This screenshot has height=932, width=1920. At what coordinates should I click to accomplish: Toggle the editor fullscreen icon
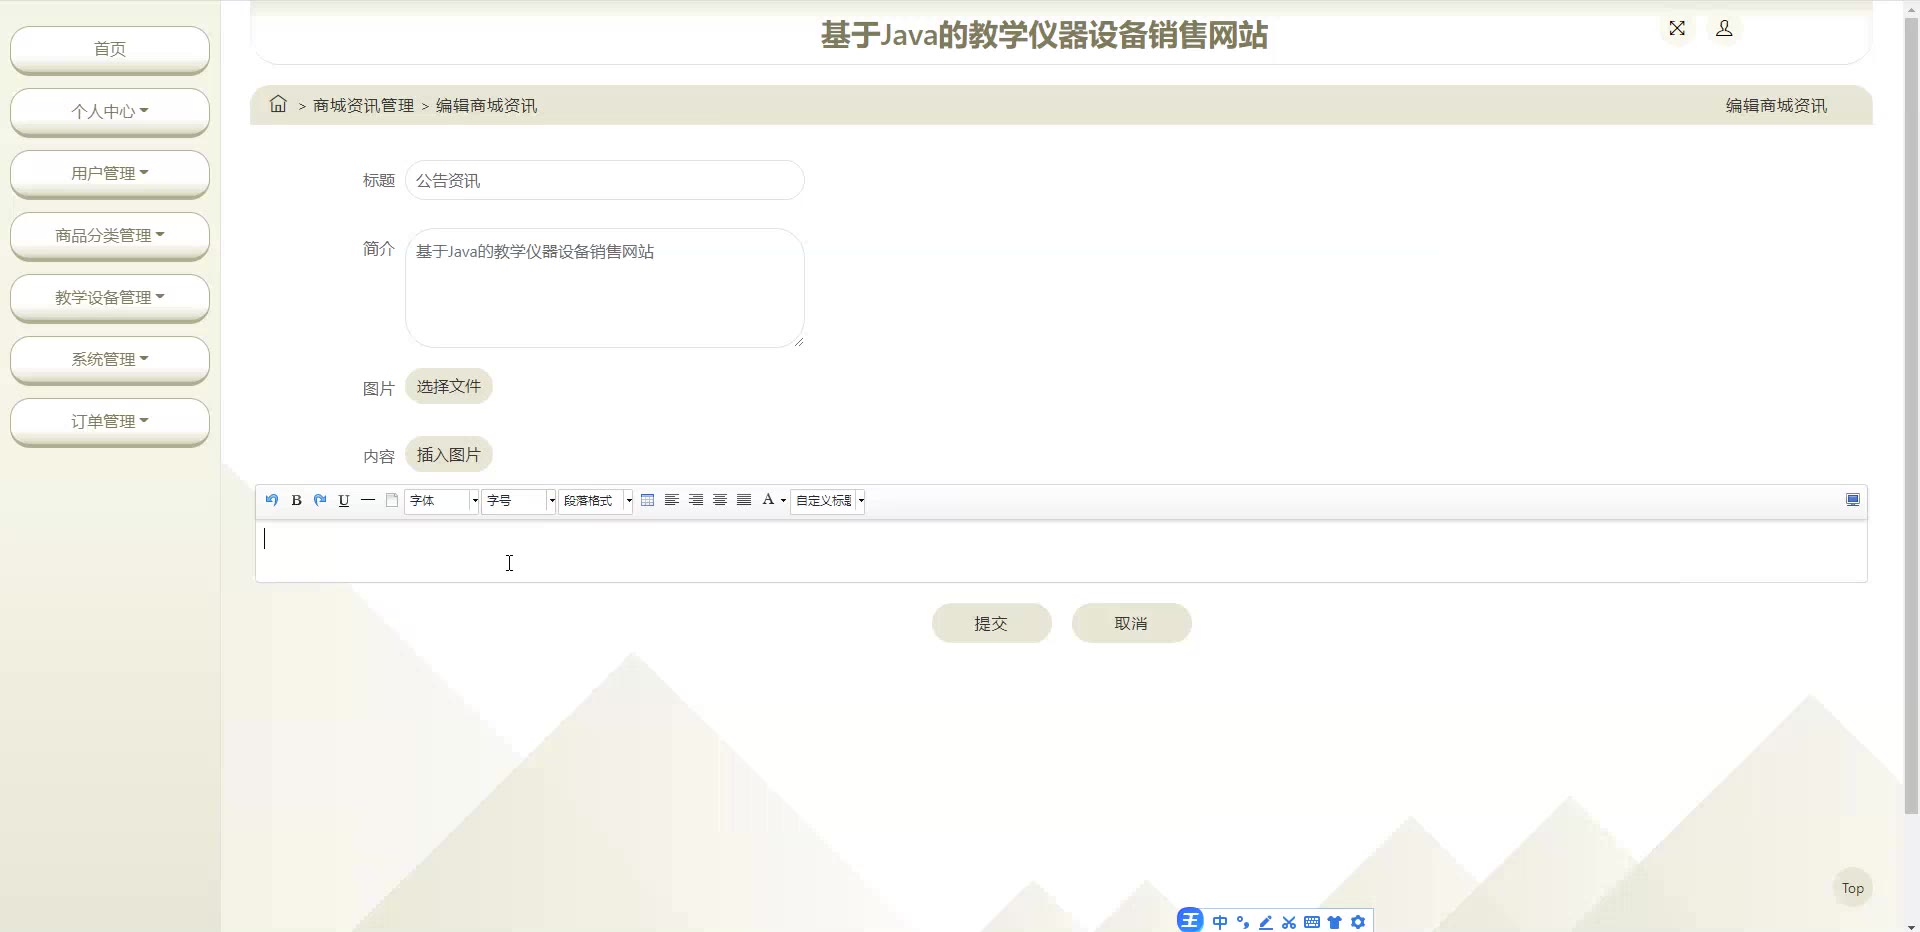tap(1853, 500)
